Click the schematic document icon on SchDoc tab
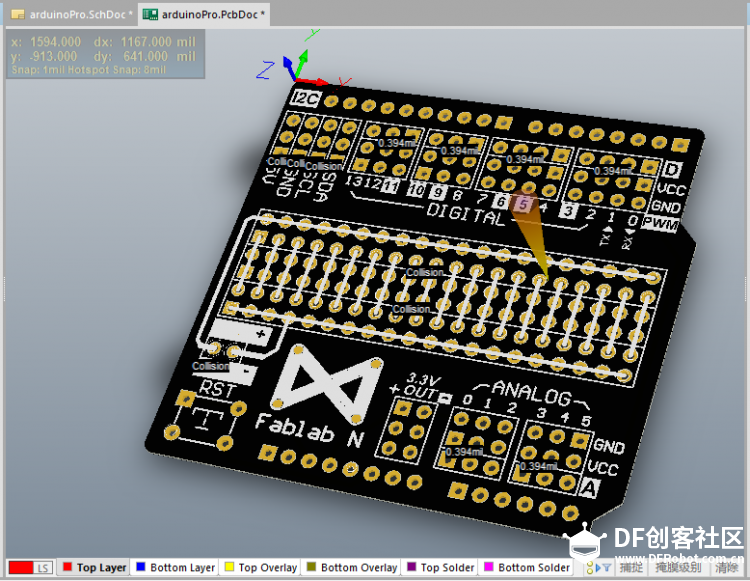This screenshot has width=750, height=581. 18,14
